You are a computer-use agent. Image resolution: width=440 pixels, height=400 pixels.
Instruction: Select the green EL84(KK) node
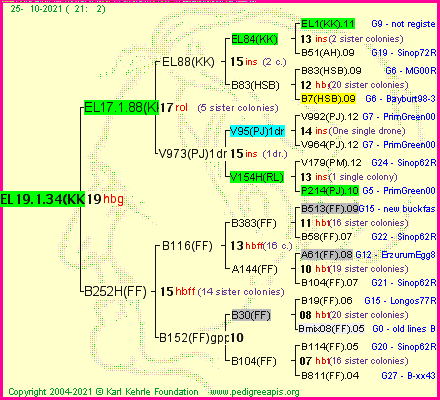pyautogui.click(x=255, y=39)
